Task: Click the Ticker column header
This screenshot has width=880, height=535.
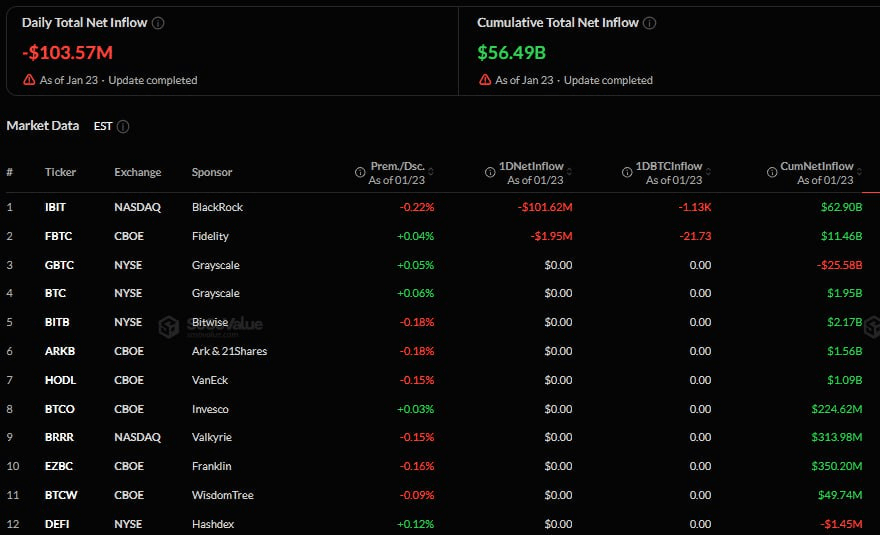Action: [x=60, y=172]
